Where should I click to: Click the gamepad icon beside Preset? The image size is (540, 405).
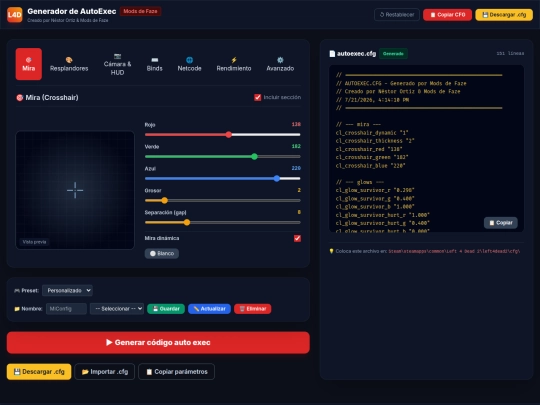pos(17,291)
